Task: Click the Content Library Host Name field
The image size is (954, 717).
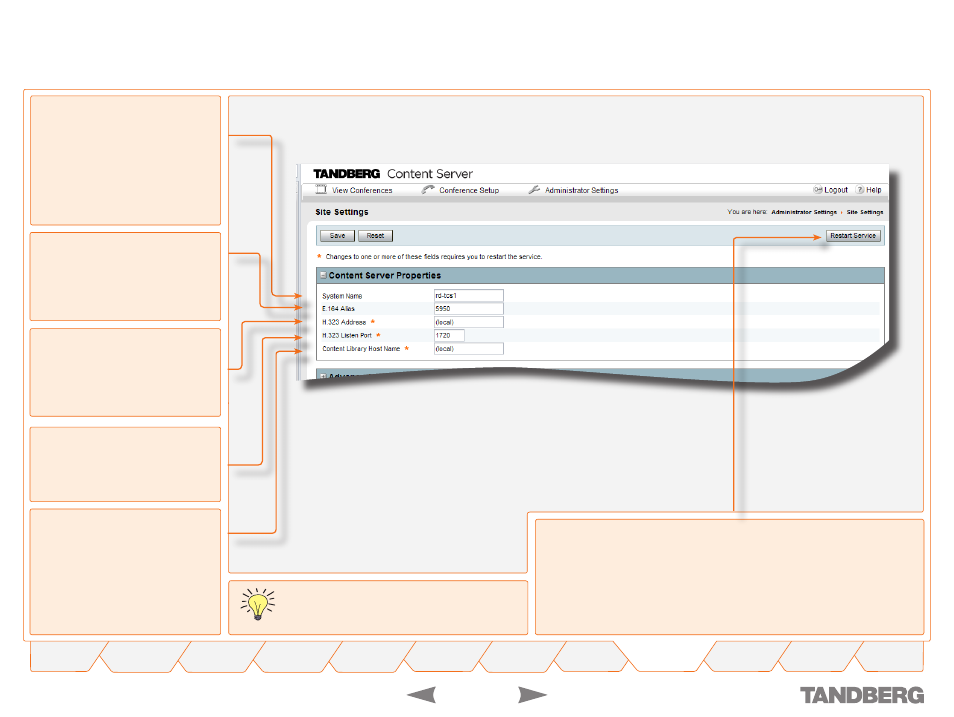Action: [468, 349]
